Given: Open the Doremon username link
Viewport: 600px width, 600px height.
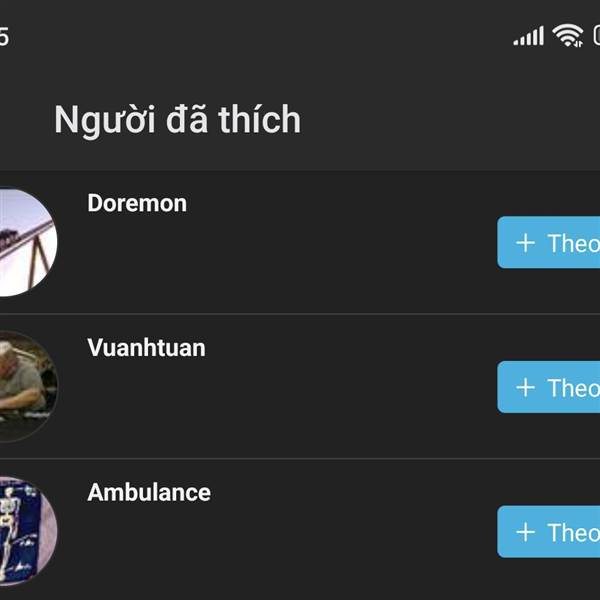Looking at the screenshot, I should (137, 203).
